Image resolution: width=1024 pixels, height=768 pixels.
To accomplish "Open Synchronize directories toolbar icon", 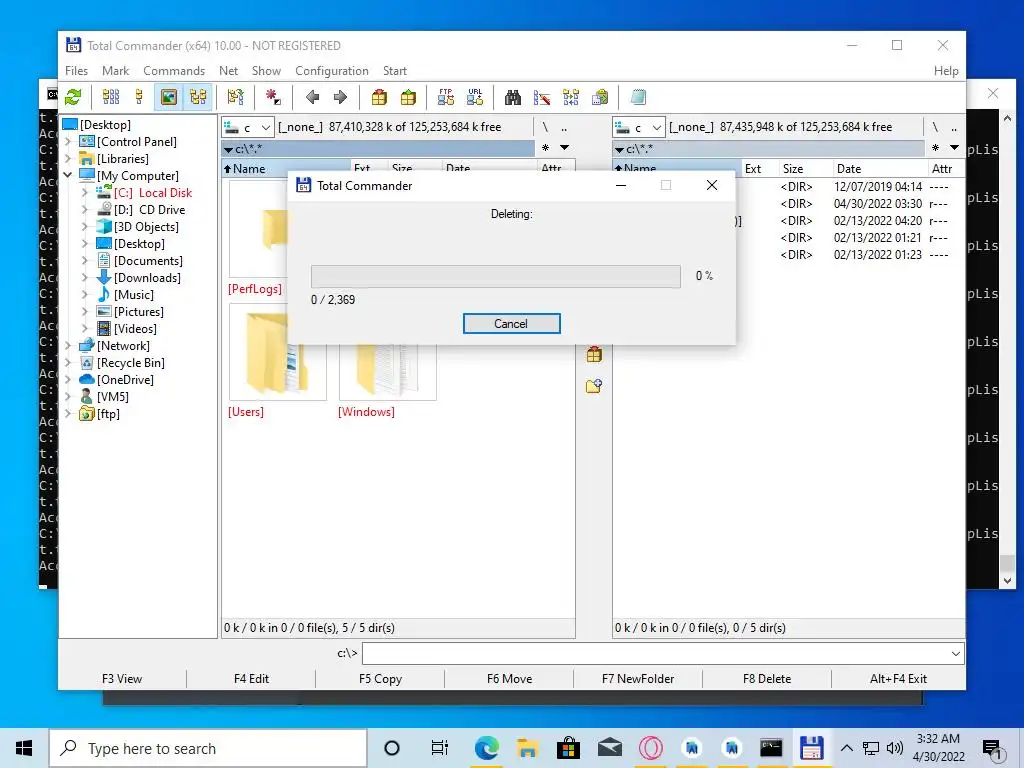I will point(571,97).
